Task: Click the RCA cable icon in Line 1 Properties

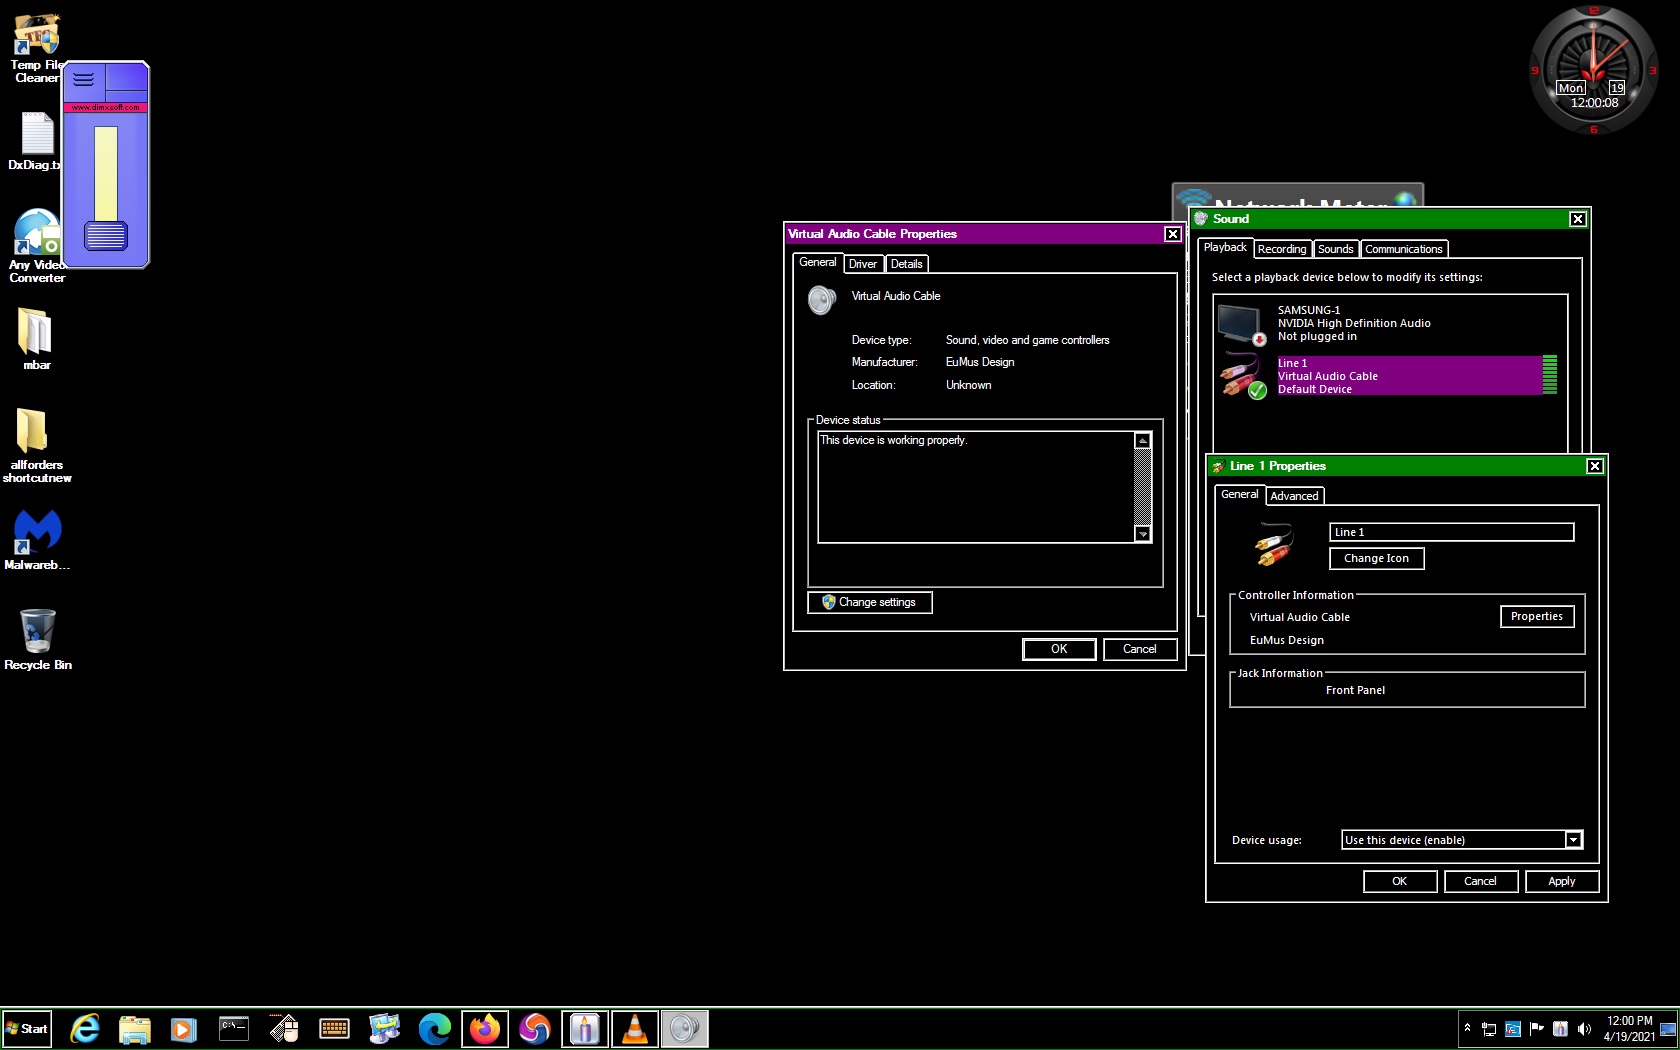Action: (x=1273, y=545)
